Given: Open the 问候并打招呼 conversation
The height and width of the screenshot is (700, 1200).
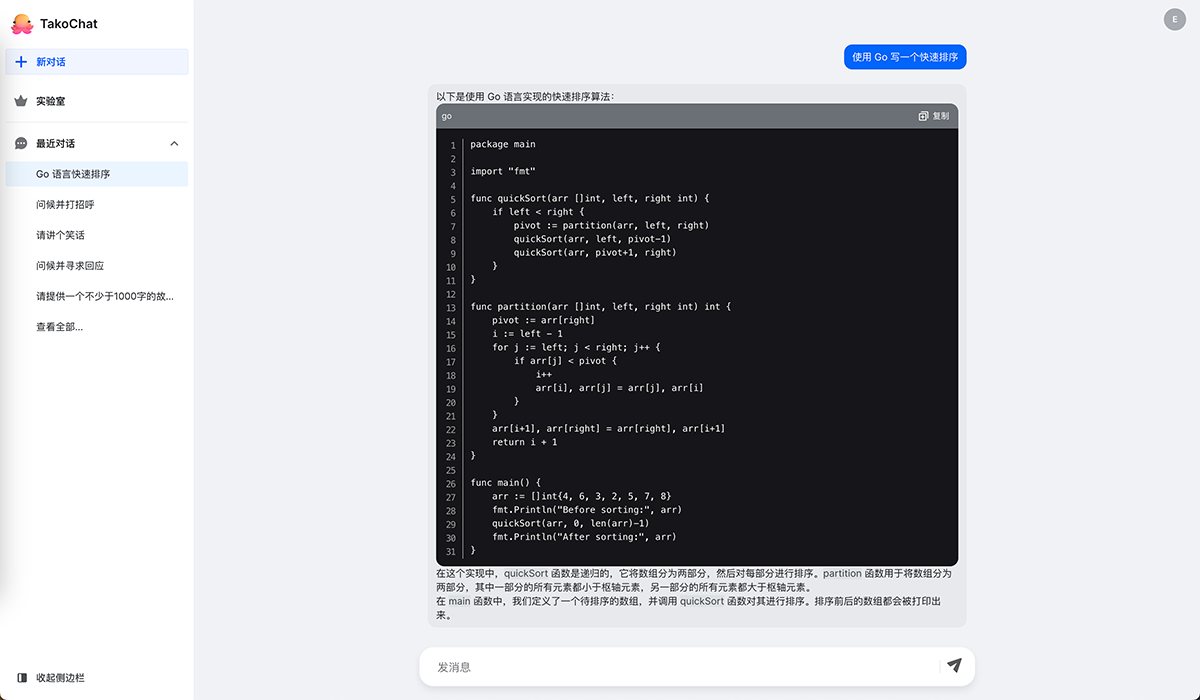Looking at the screenshot, I should [65, 205].
